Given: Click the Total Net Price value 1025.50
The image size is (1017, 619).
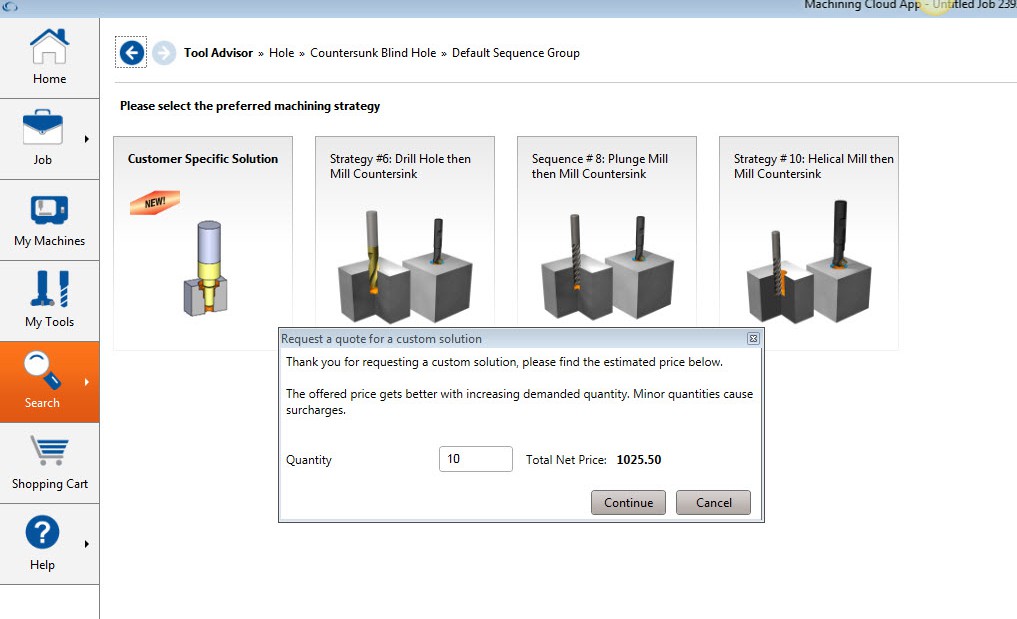Looking at the screenshot, I should coord(639,460).
